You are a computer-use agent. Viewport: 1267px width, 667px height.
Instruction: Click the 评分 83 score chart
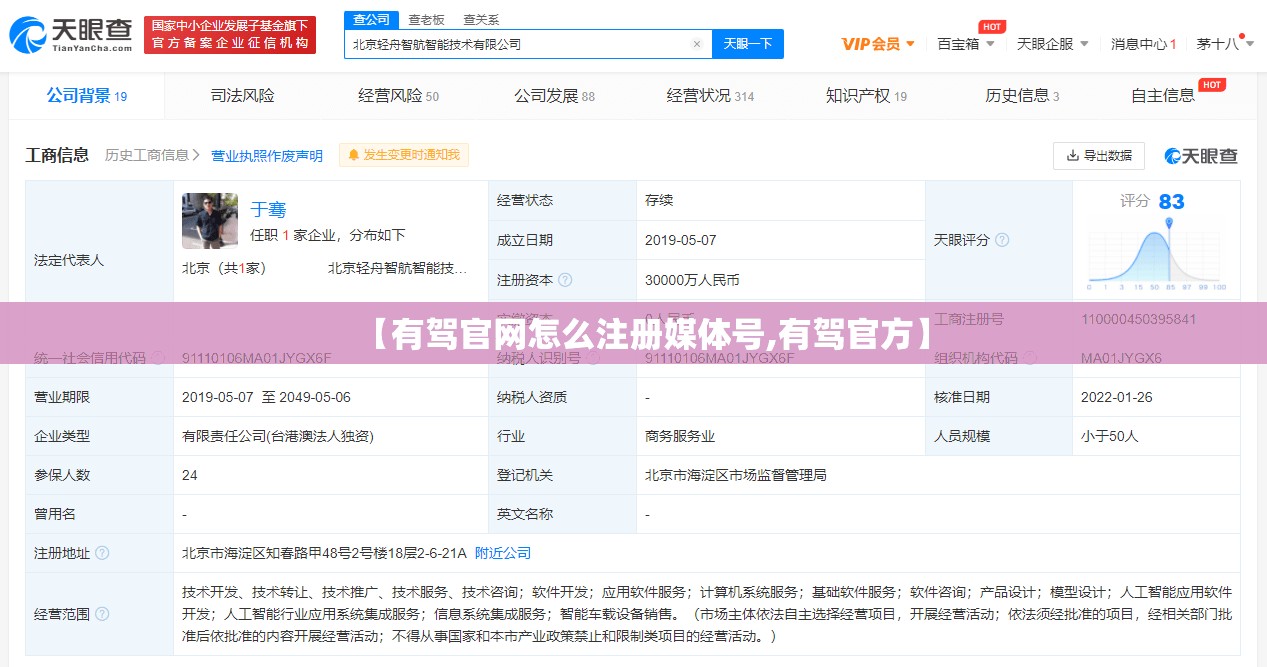pos(1156,240)
